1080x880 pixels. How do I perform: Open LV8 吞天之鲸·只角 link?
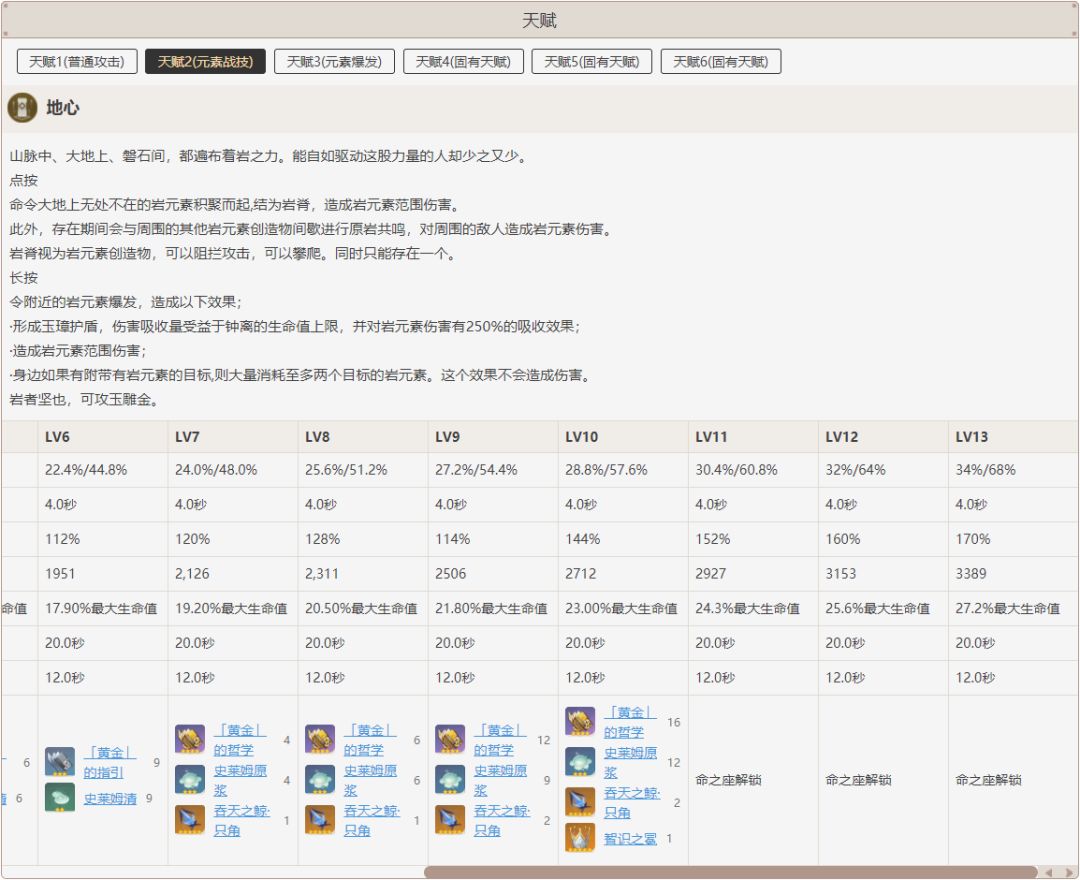371,820
